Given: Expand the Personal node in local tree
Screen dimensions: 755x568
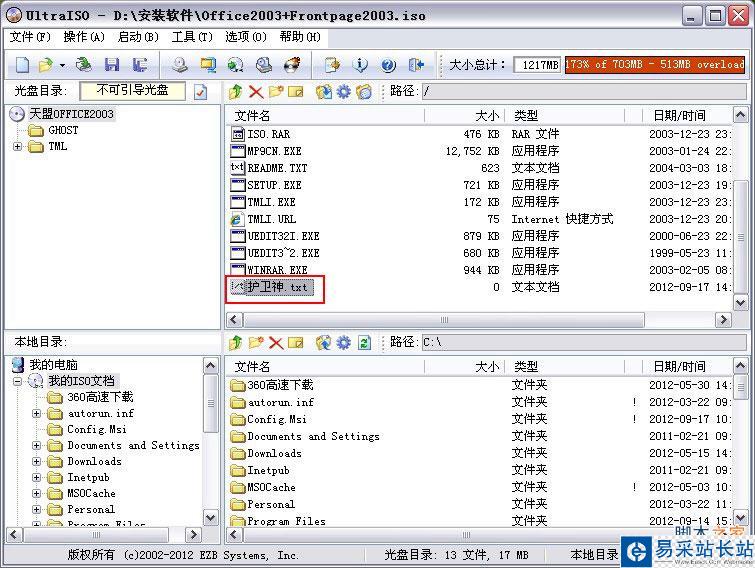Looking at the screenshot, I should [x=37, y=509].
